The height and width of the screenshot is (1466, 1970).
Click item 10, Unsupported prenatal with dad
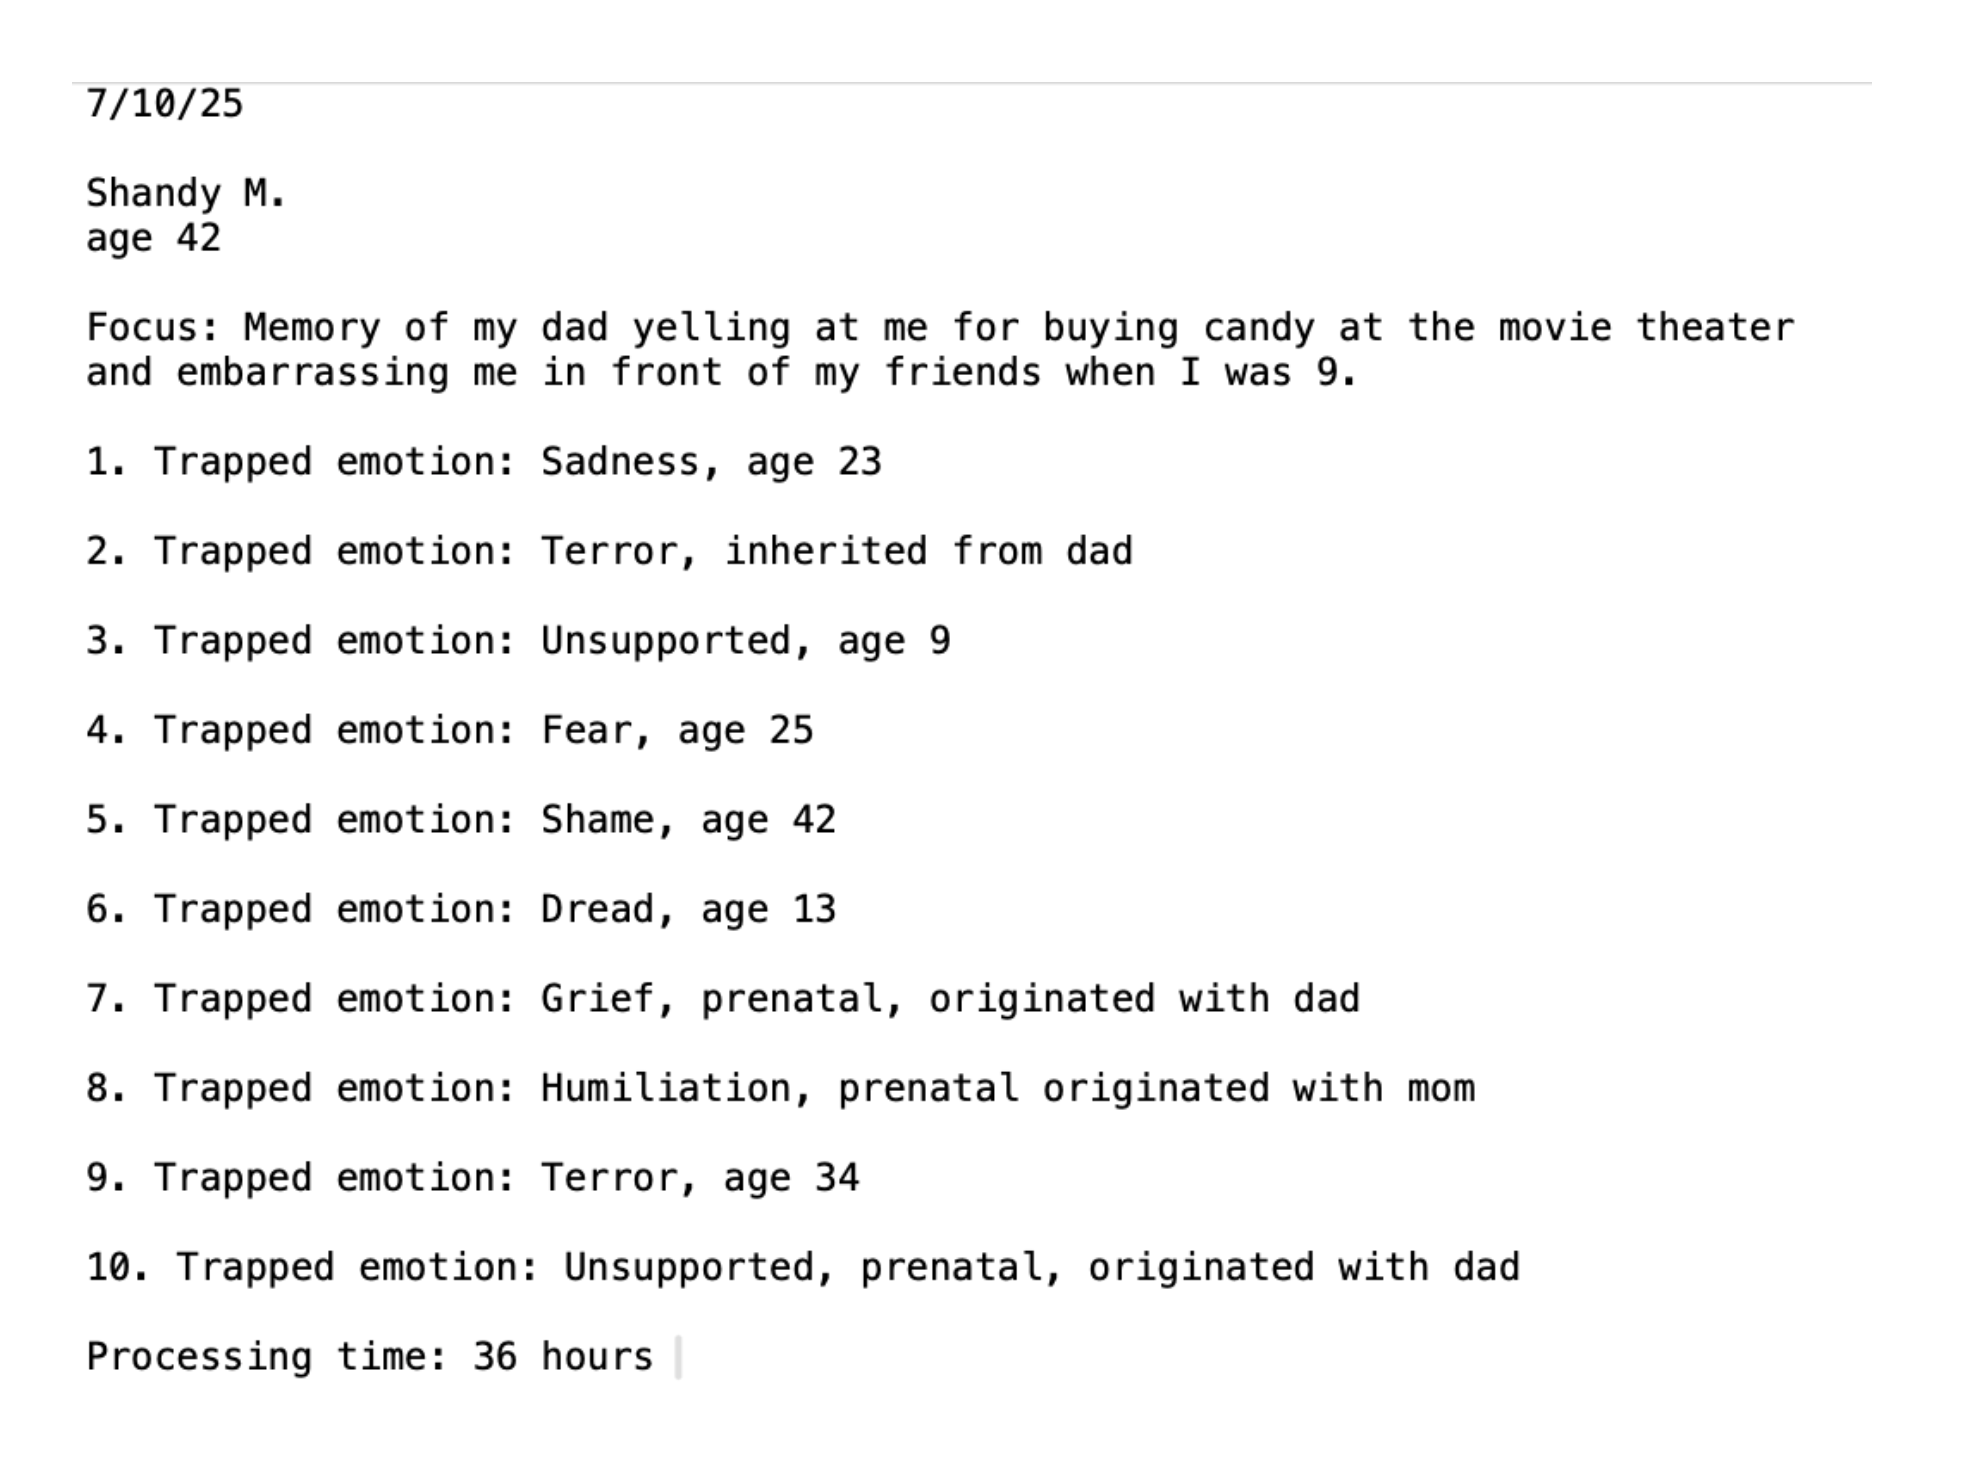(803, 1267)
